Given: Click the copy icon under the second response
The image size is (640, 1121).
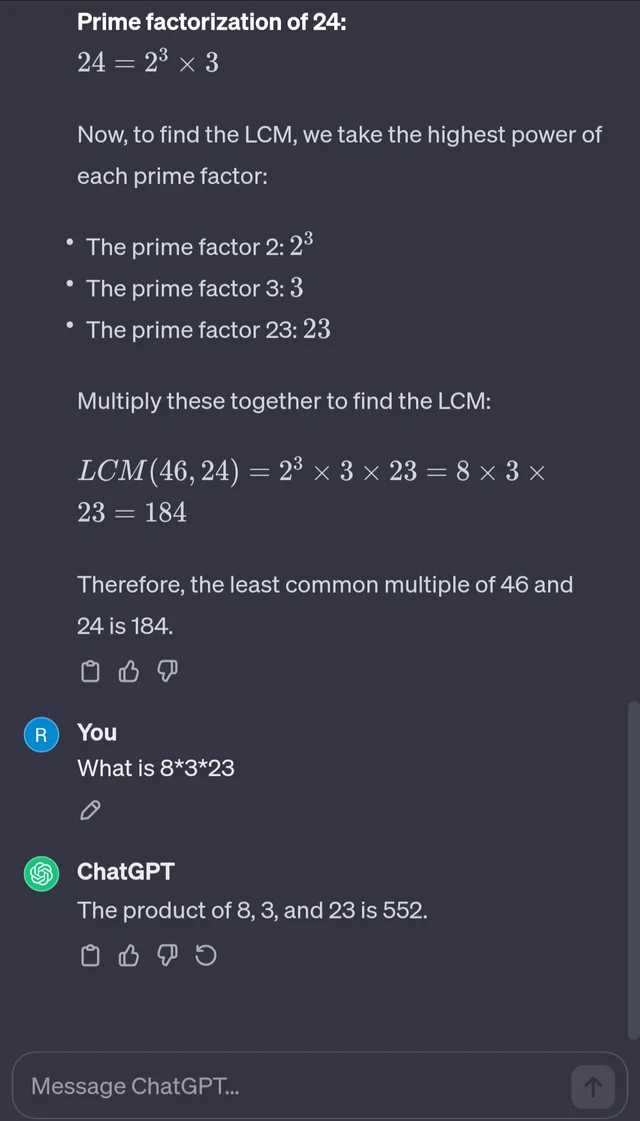Looking at the screenshot, I should [x=90, y=955].
